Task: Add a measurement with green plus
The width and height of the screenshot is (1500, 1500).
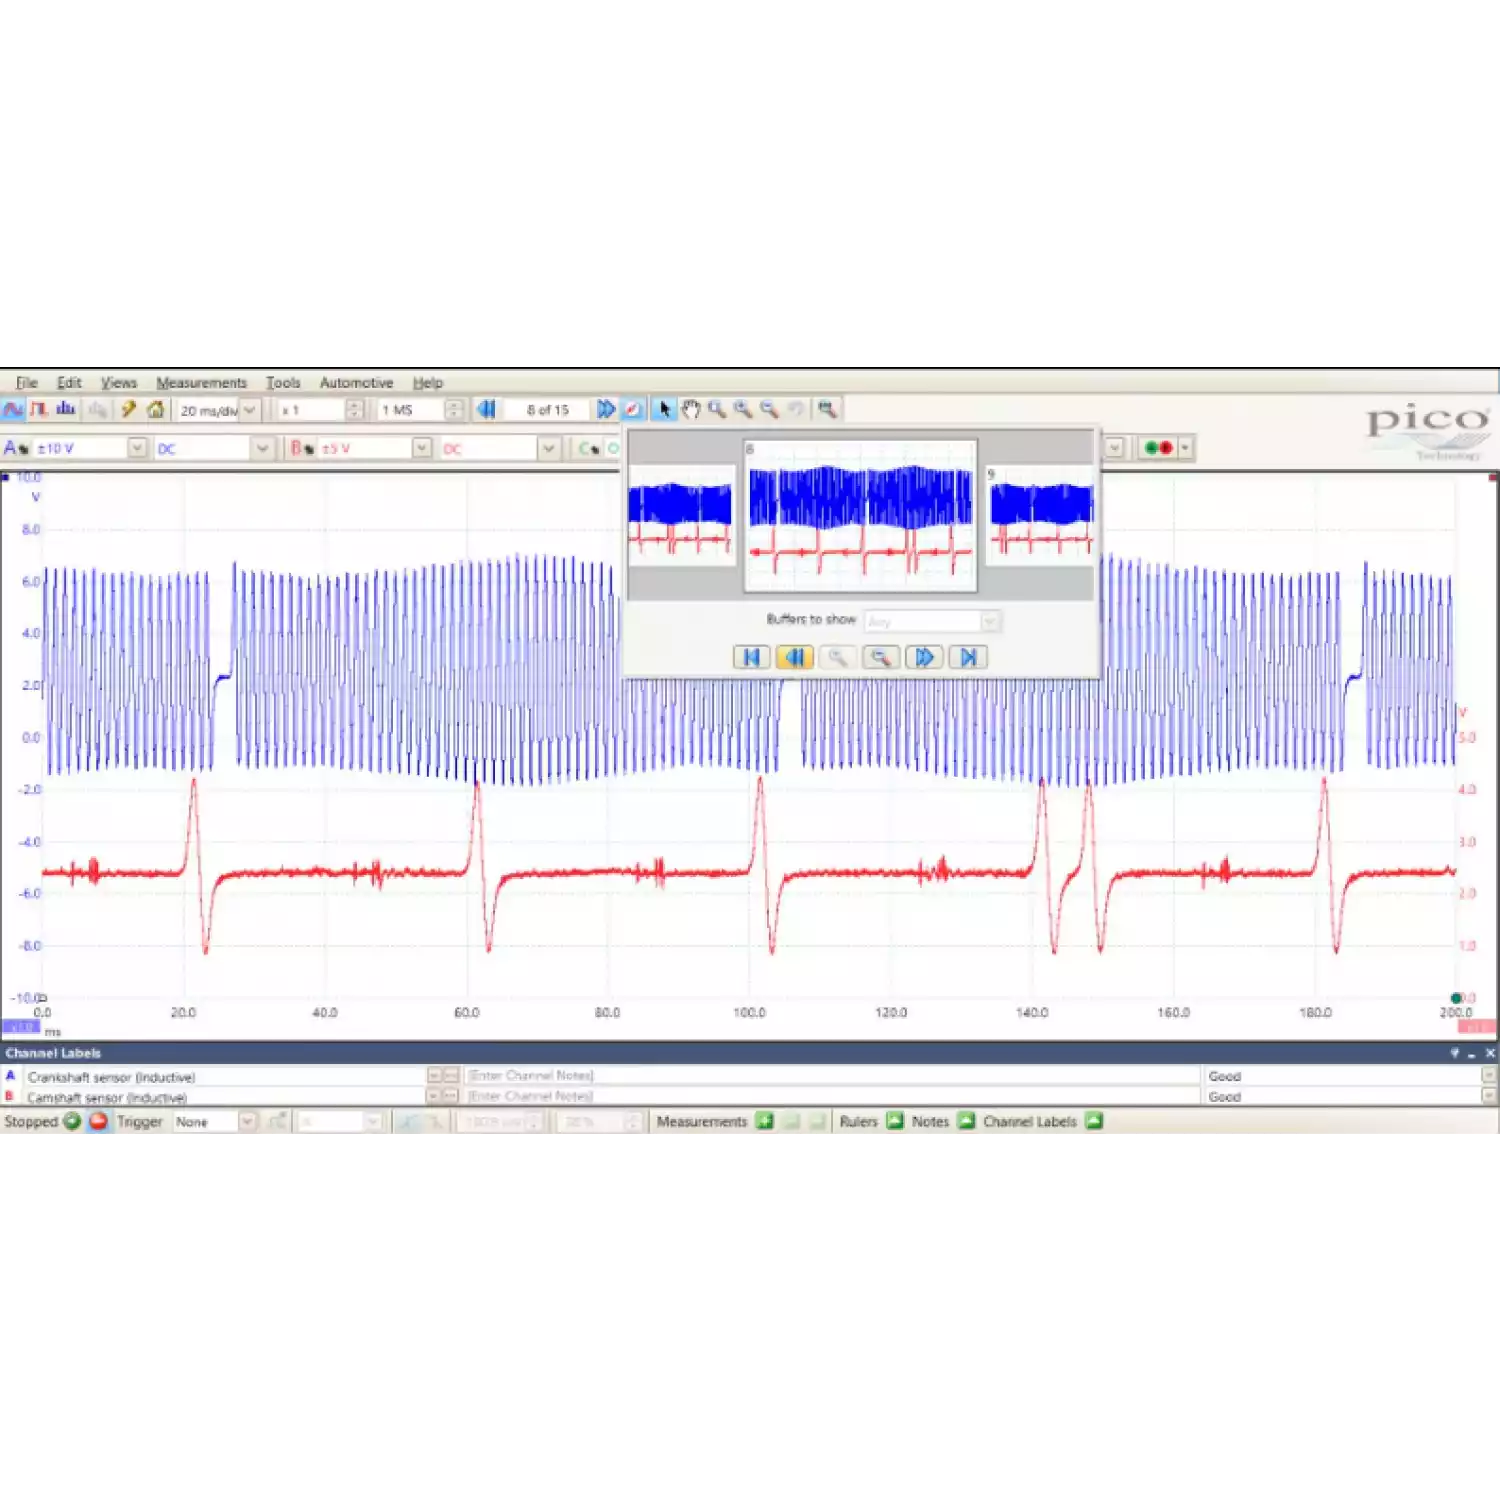Action: (765, 1121)
